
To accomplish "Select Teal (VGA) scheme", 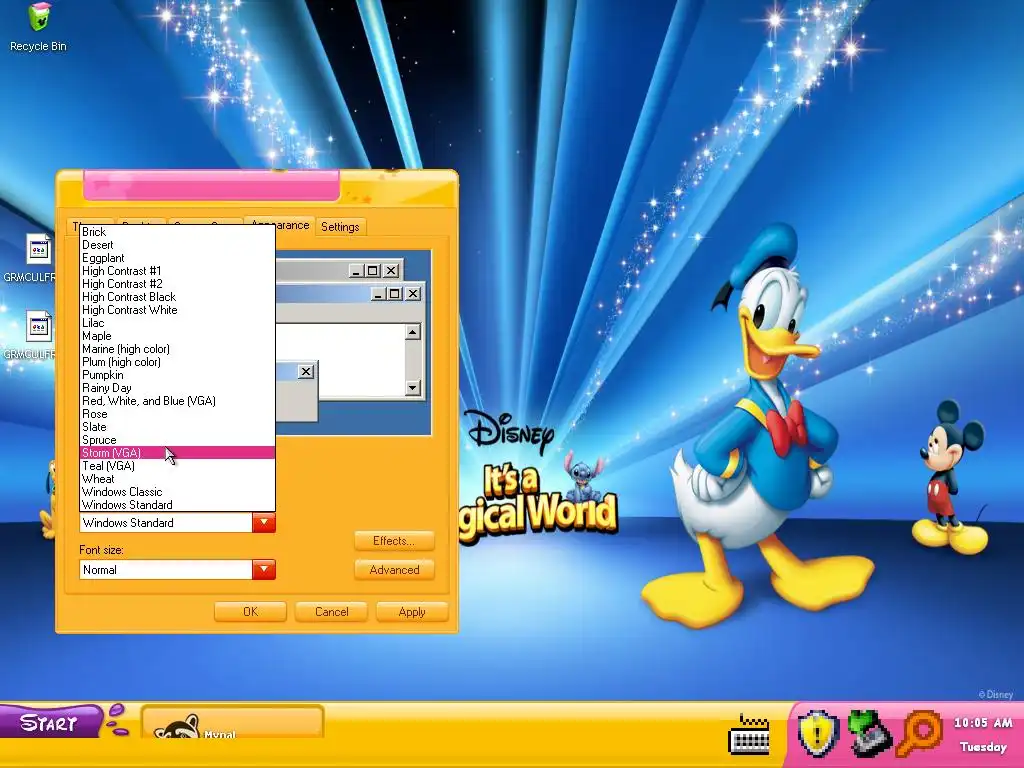I will 177,466.
